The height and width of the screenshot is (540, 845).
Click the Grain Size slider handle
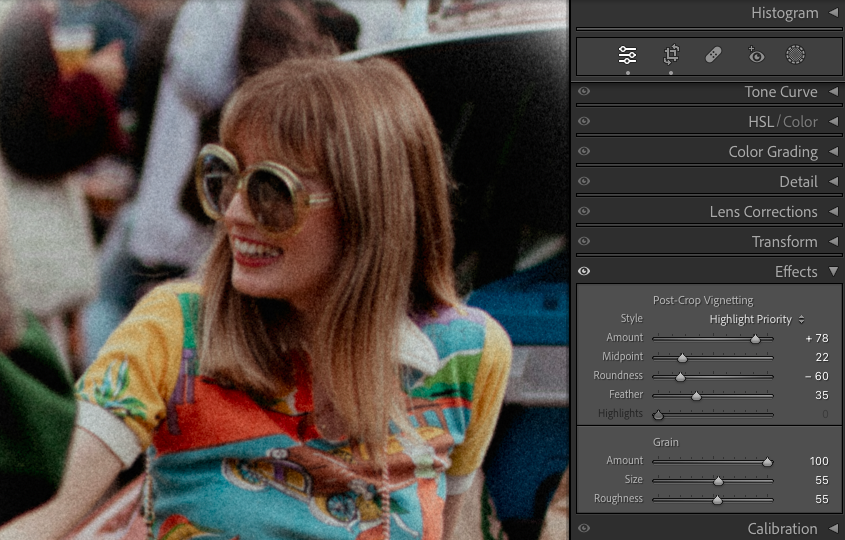pyautogui.click(x=718, y=481)
